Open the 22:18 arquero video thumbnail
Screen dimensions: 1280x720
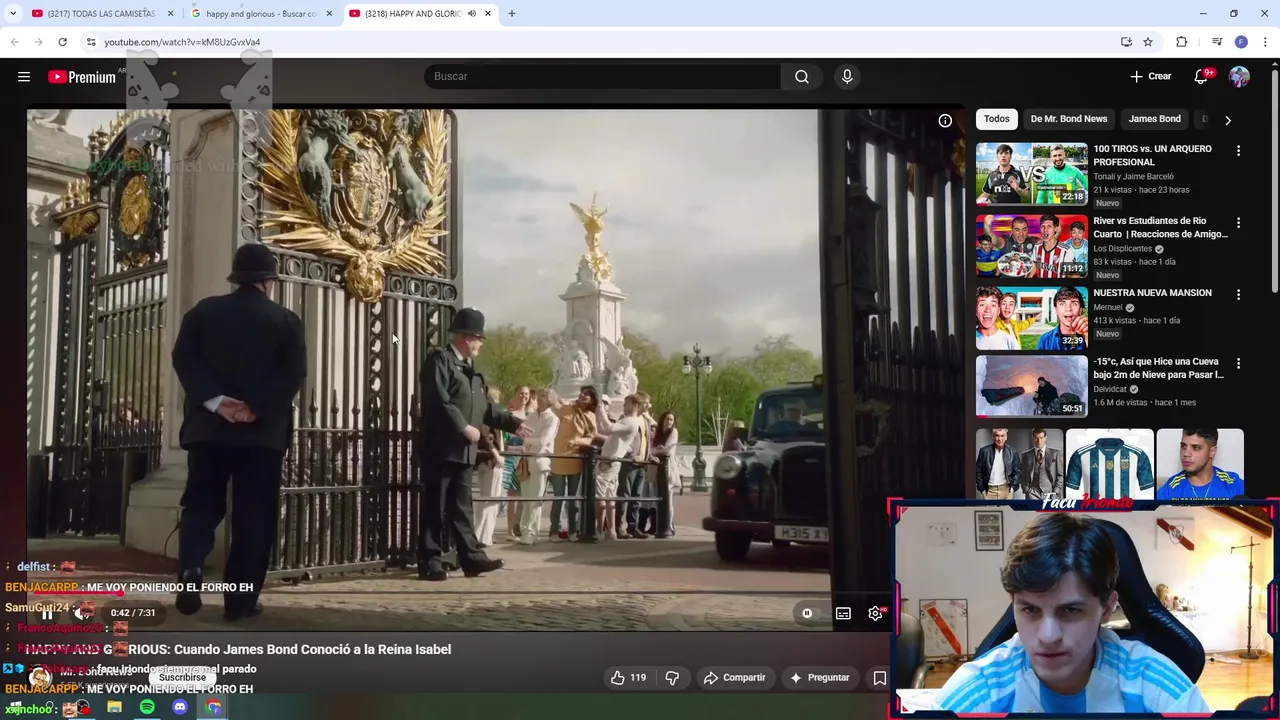click(x=1031, y=174)
